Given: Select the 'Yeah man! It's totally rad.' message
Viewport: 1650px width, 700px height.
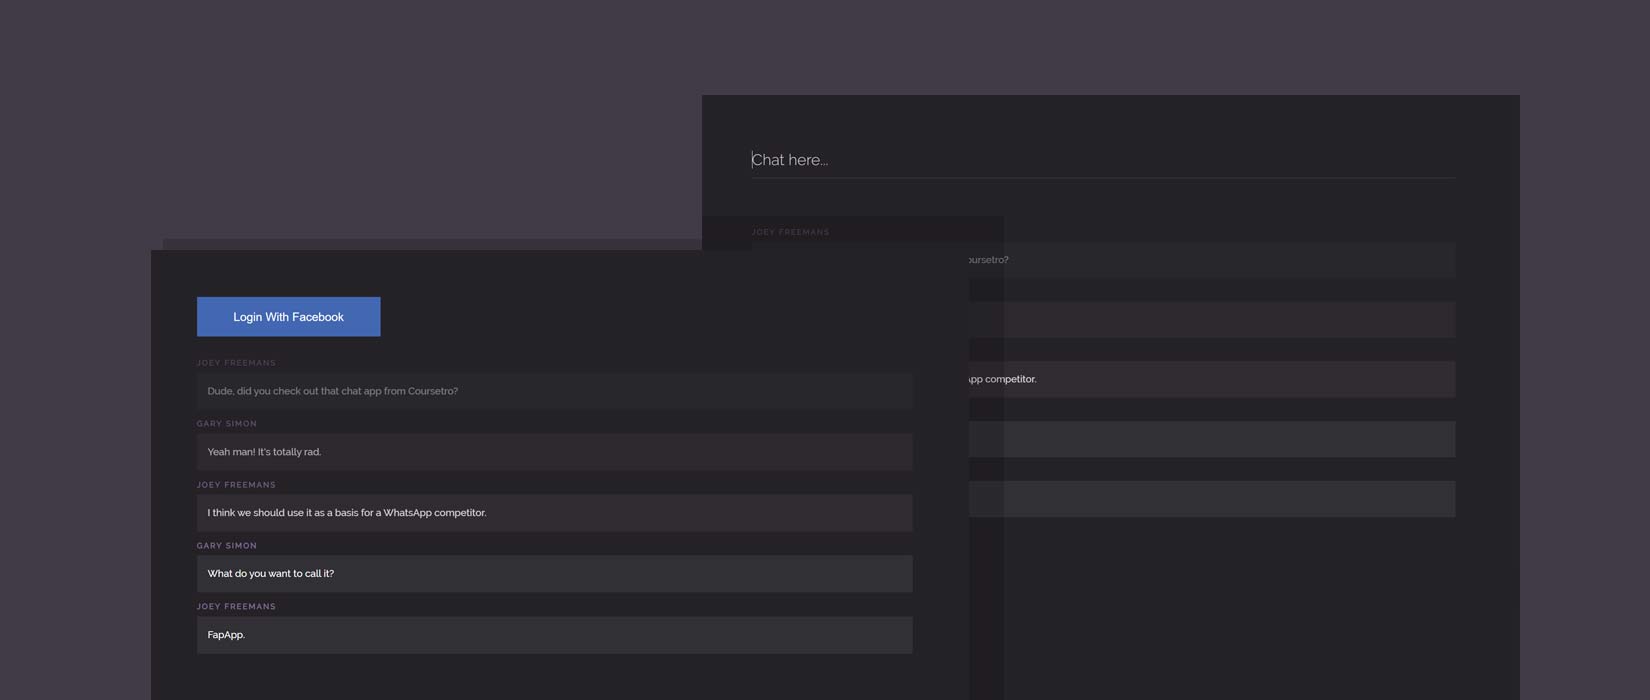Looking at the screenshot, I should pos(554,452).
